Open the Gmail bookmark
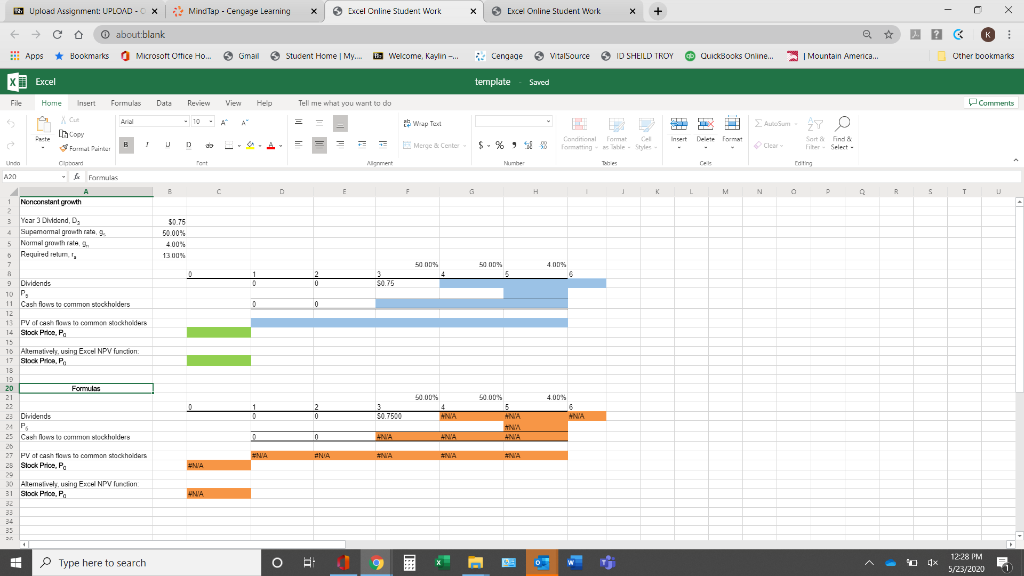Screen dimensions: 1024x576 (242, 56)
